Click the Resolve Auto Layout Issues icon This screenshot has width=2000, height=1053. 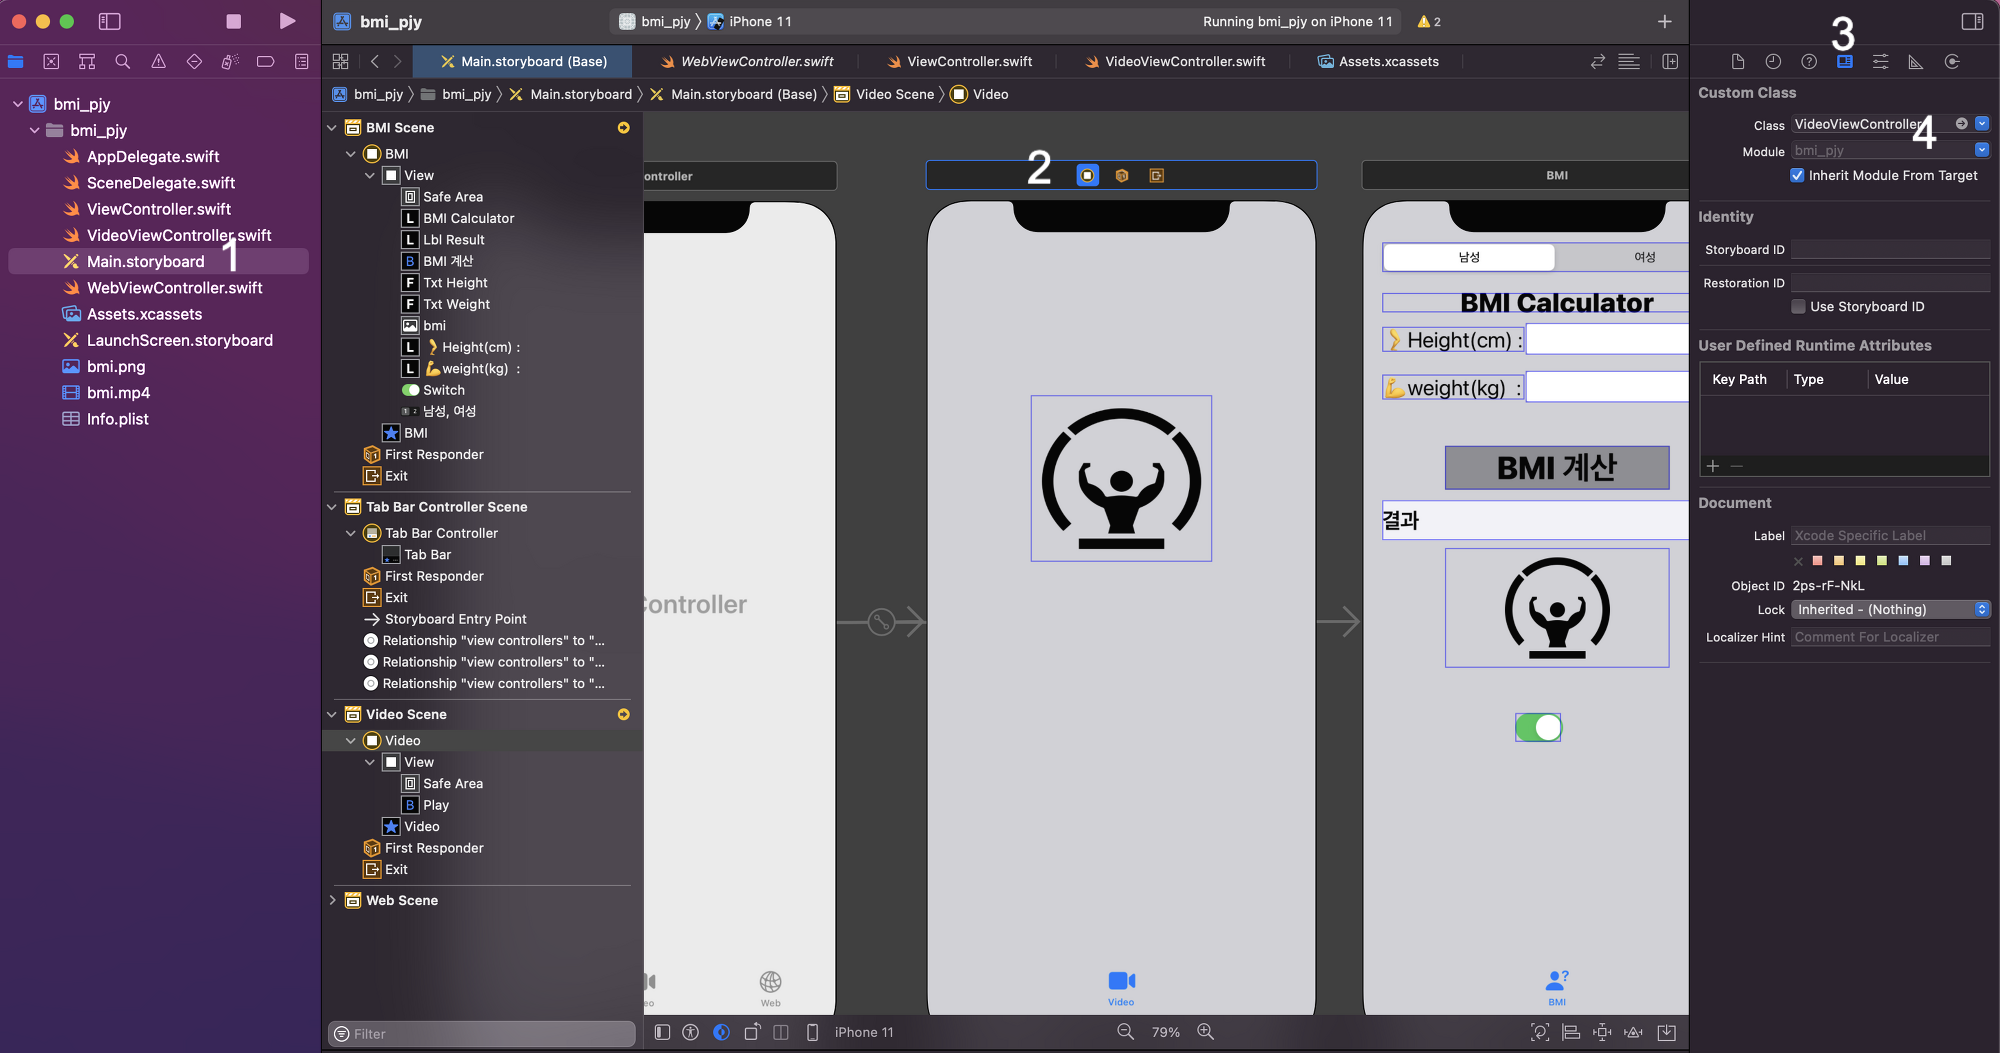(1634, 1032)
